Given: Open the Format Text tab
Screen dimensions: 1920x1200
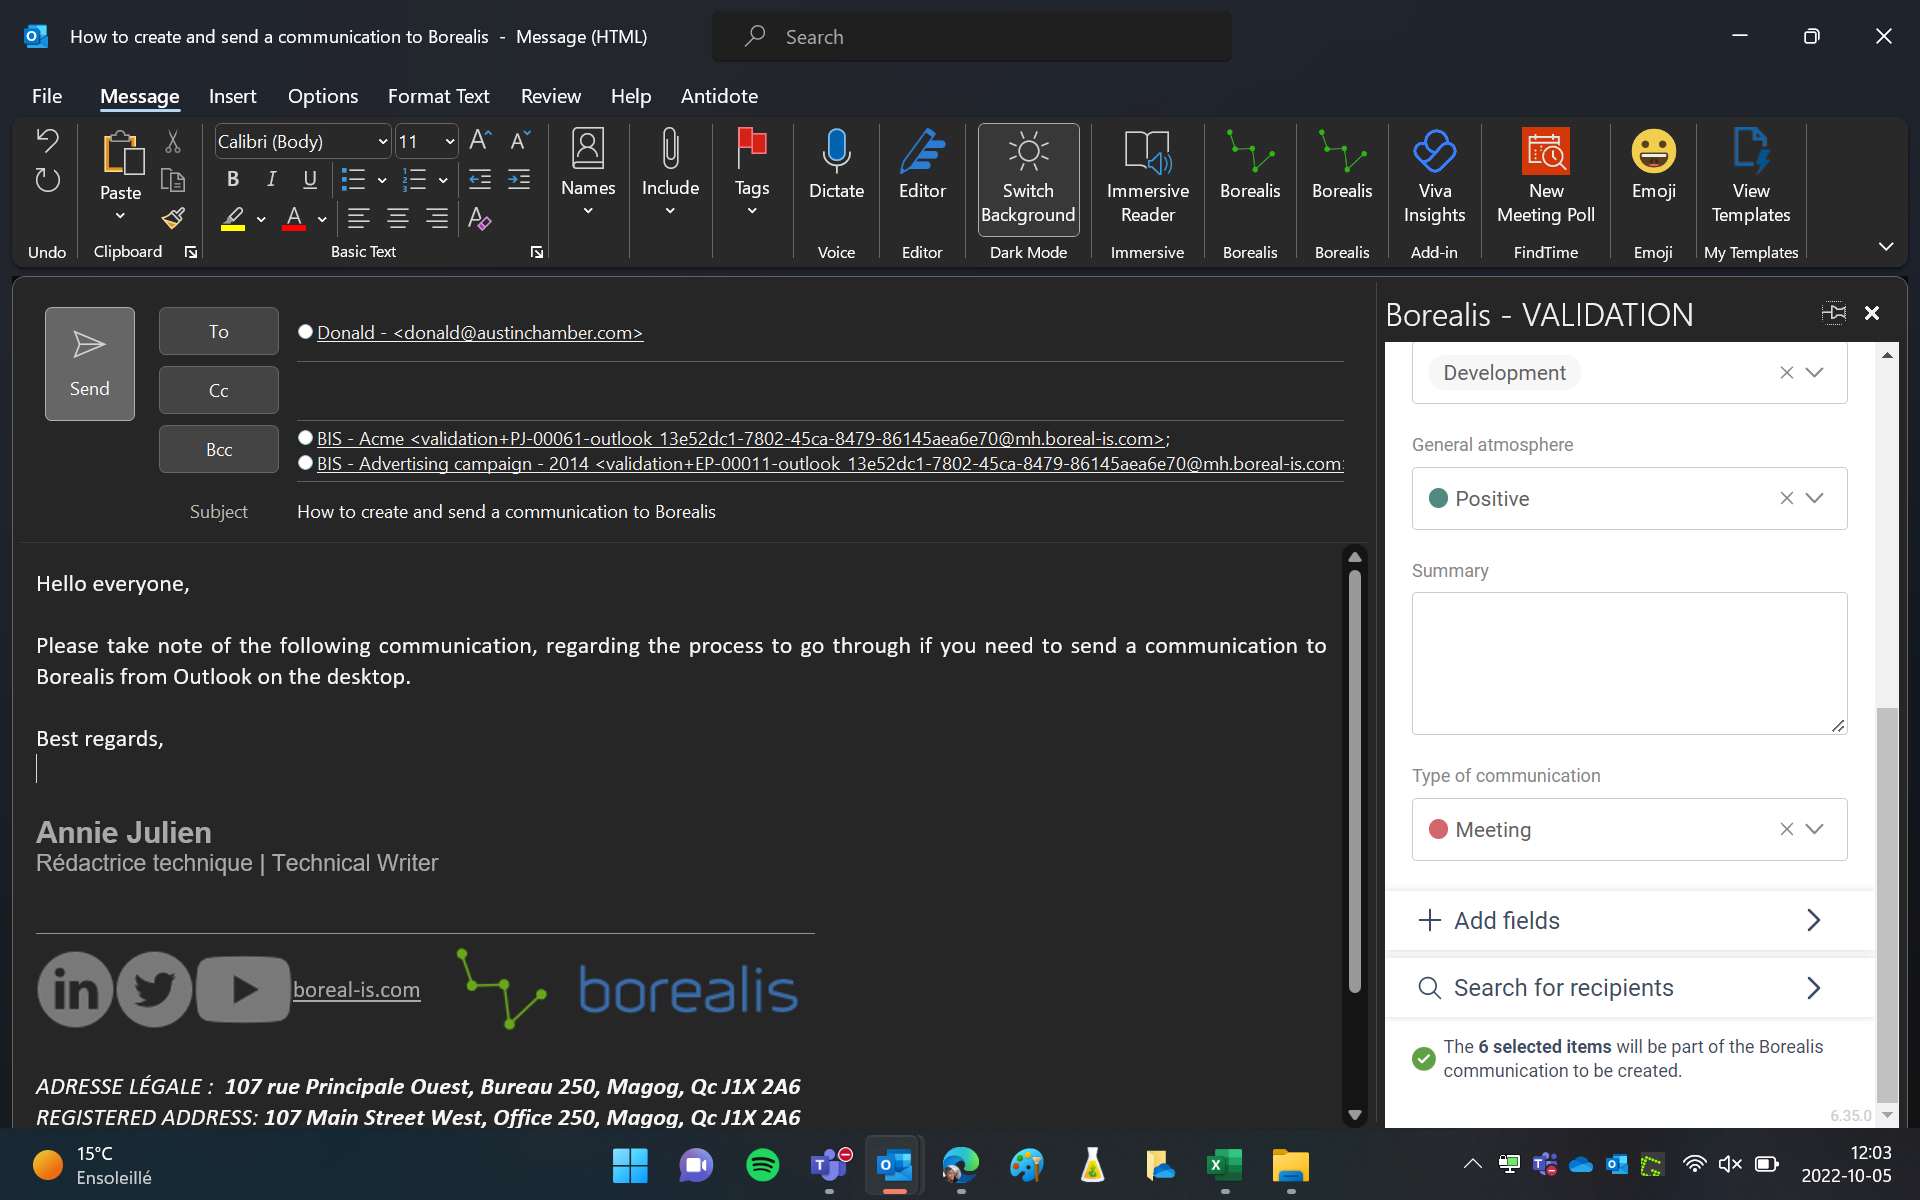Looking at the screenshot, I should (x=438, y=96).
